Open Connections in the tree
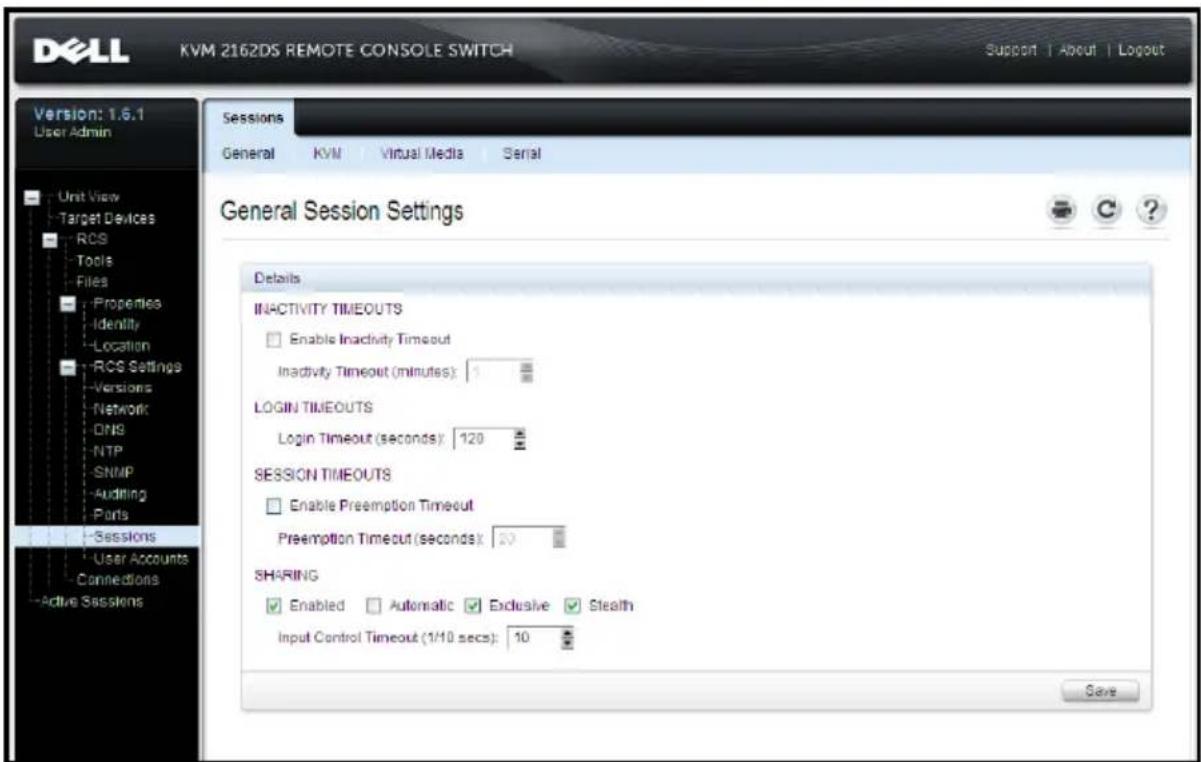 pos(119,581)
